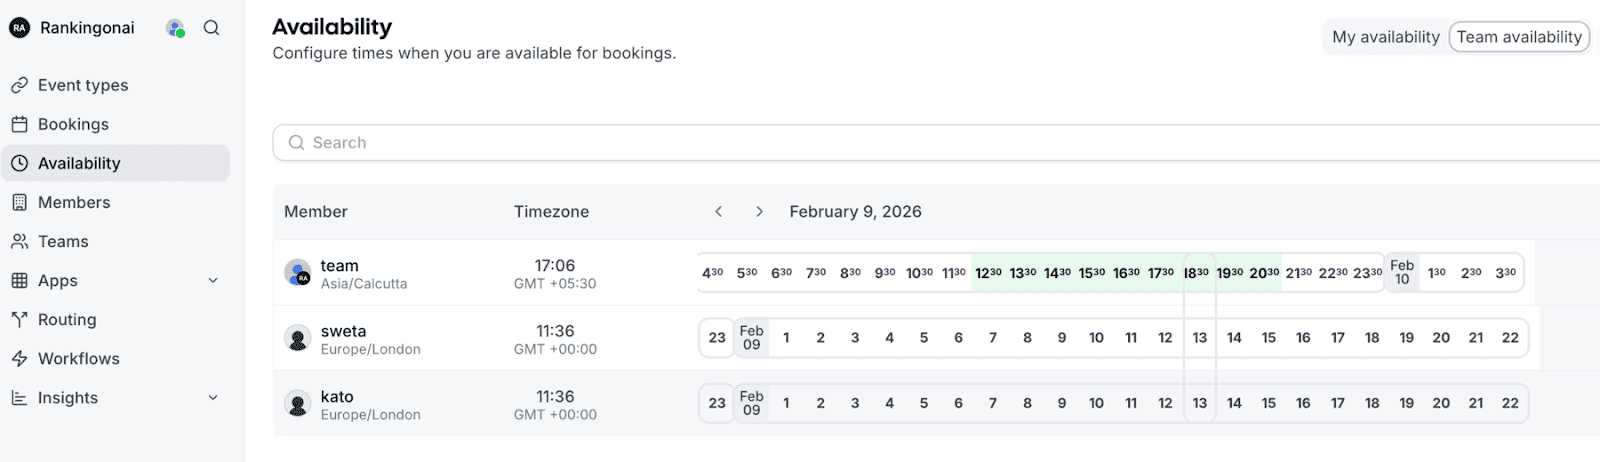Click member sweta's name
This screenshot has width=1600, height=462.
(343, 331)
